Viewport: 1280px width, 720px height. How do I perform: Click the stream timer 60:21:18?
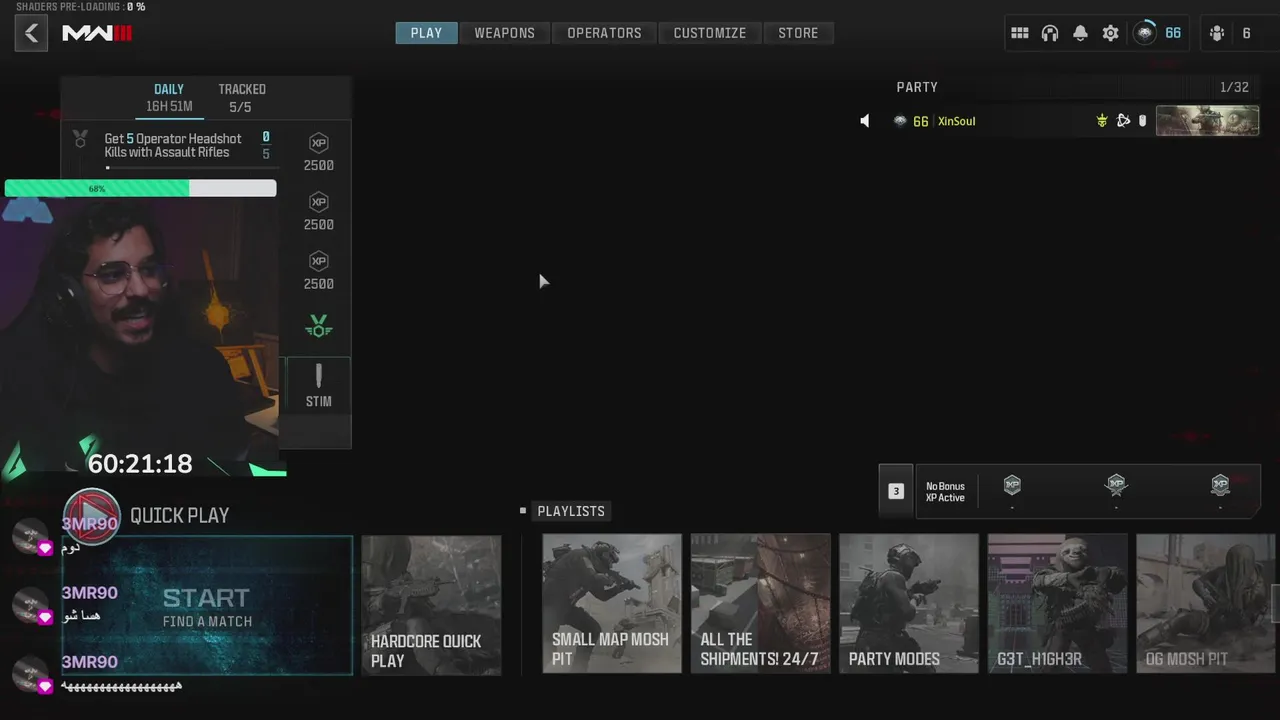point(140,463)
